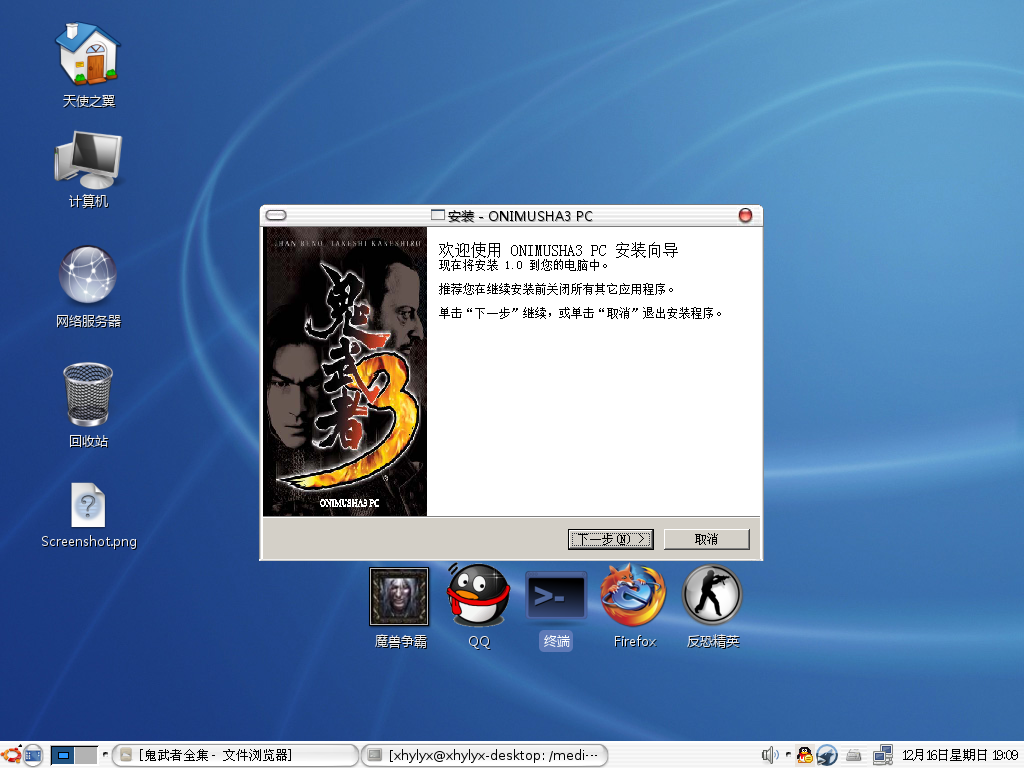Click the 欢迎使用 ONIMUSHA3 PC 安装向导 heading
This screenshot has height=768, width=1024.
point(558,250)
